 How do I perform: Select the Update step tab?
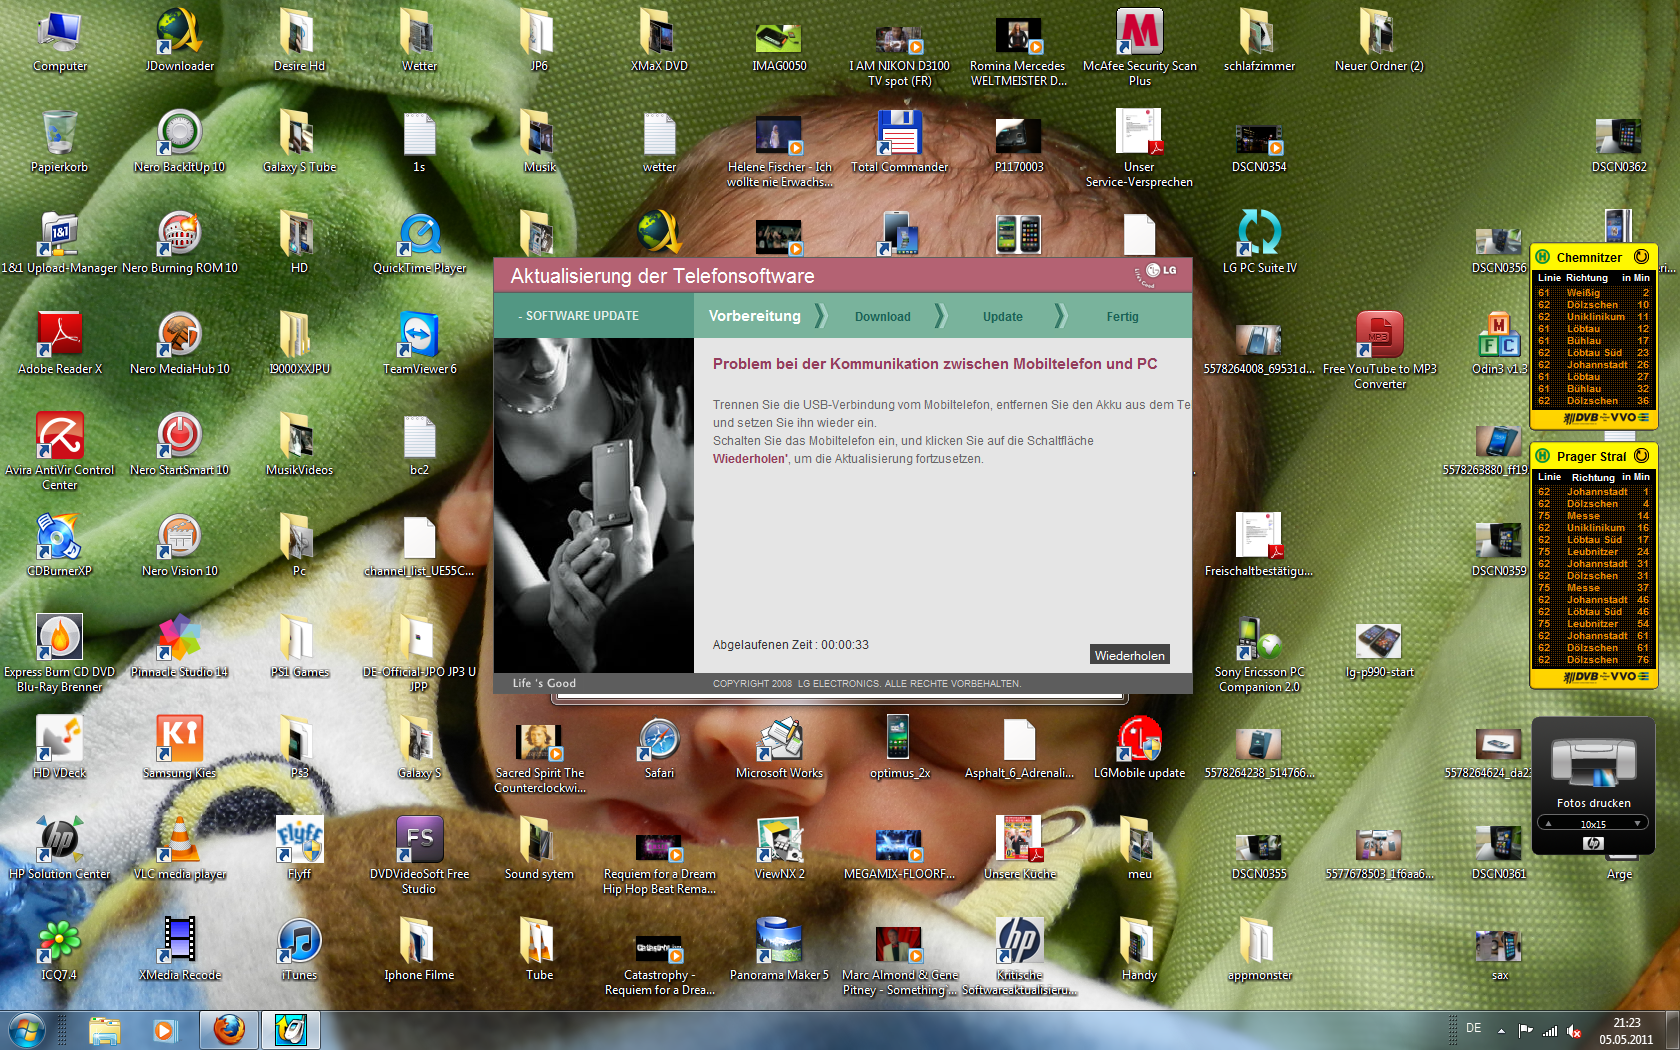(1003, 317)
